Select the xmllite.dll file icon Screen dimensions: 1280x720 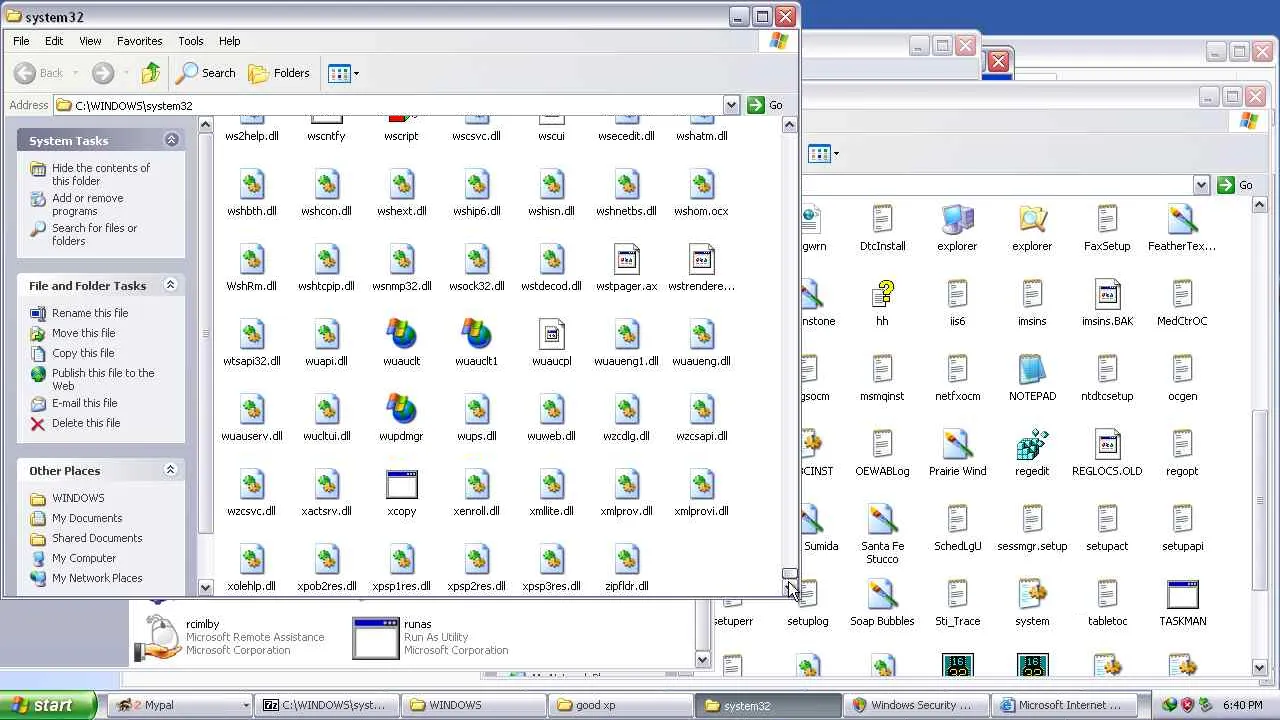(x=551, y=484)
